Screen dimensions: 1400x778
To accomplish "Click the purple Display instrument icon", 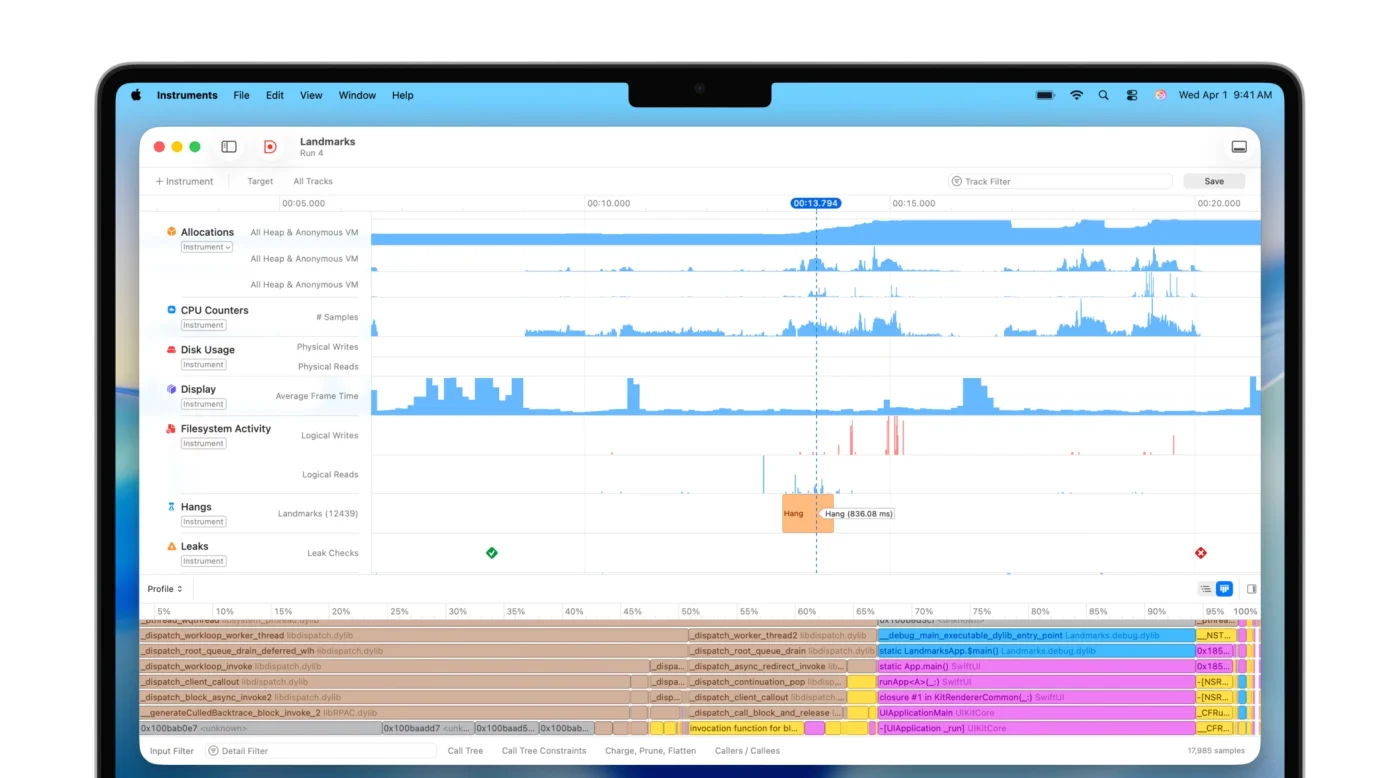I will (171, 389).
